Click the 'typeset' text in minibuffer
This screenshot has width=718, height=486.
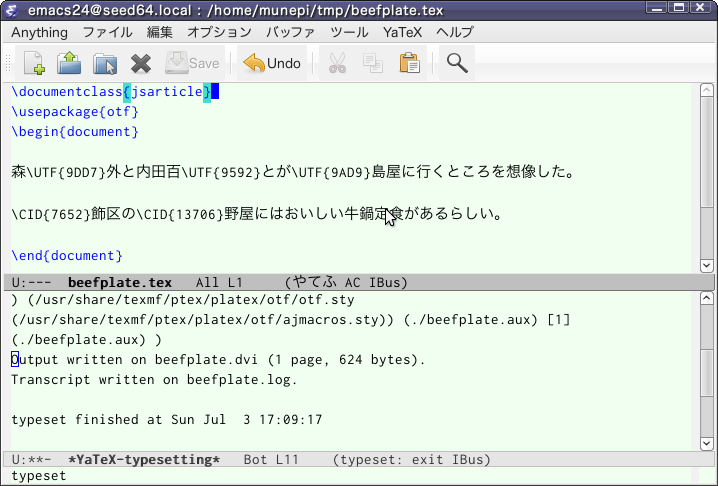tap(39, 476)
